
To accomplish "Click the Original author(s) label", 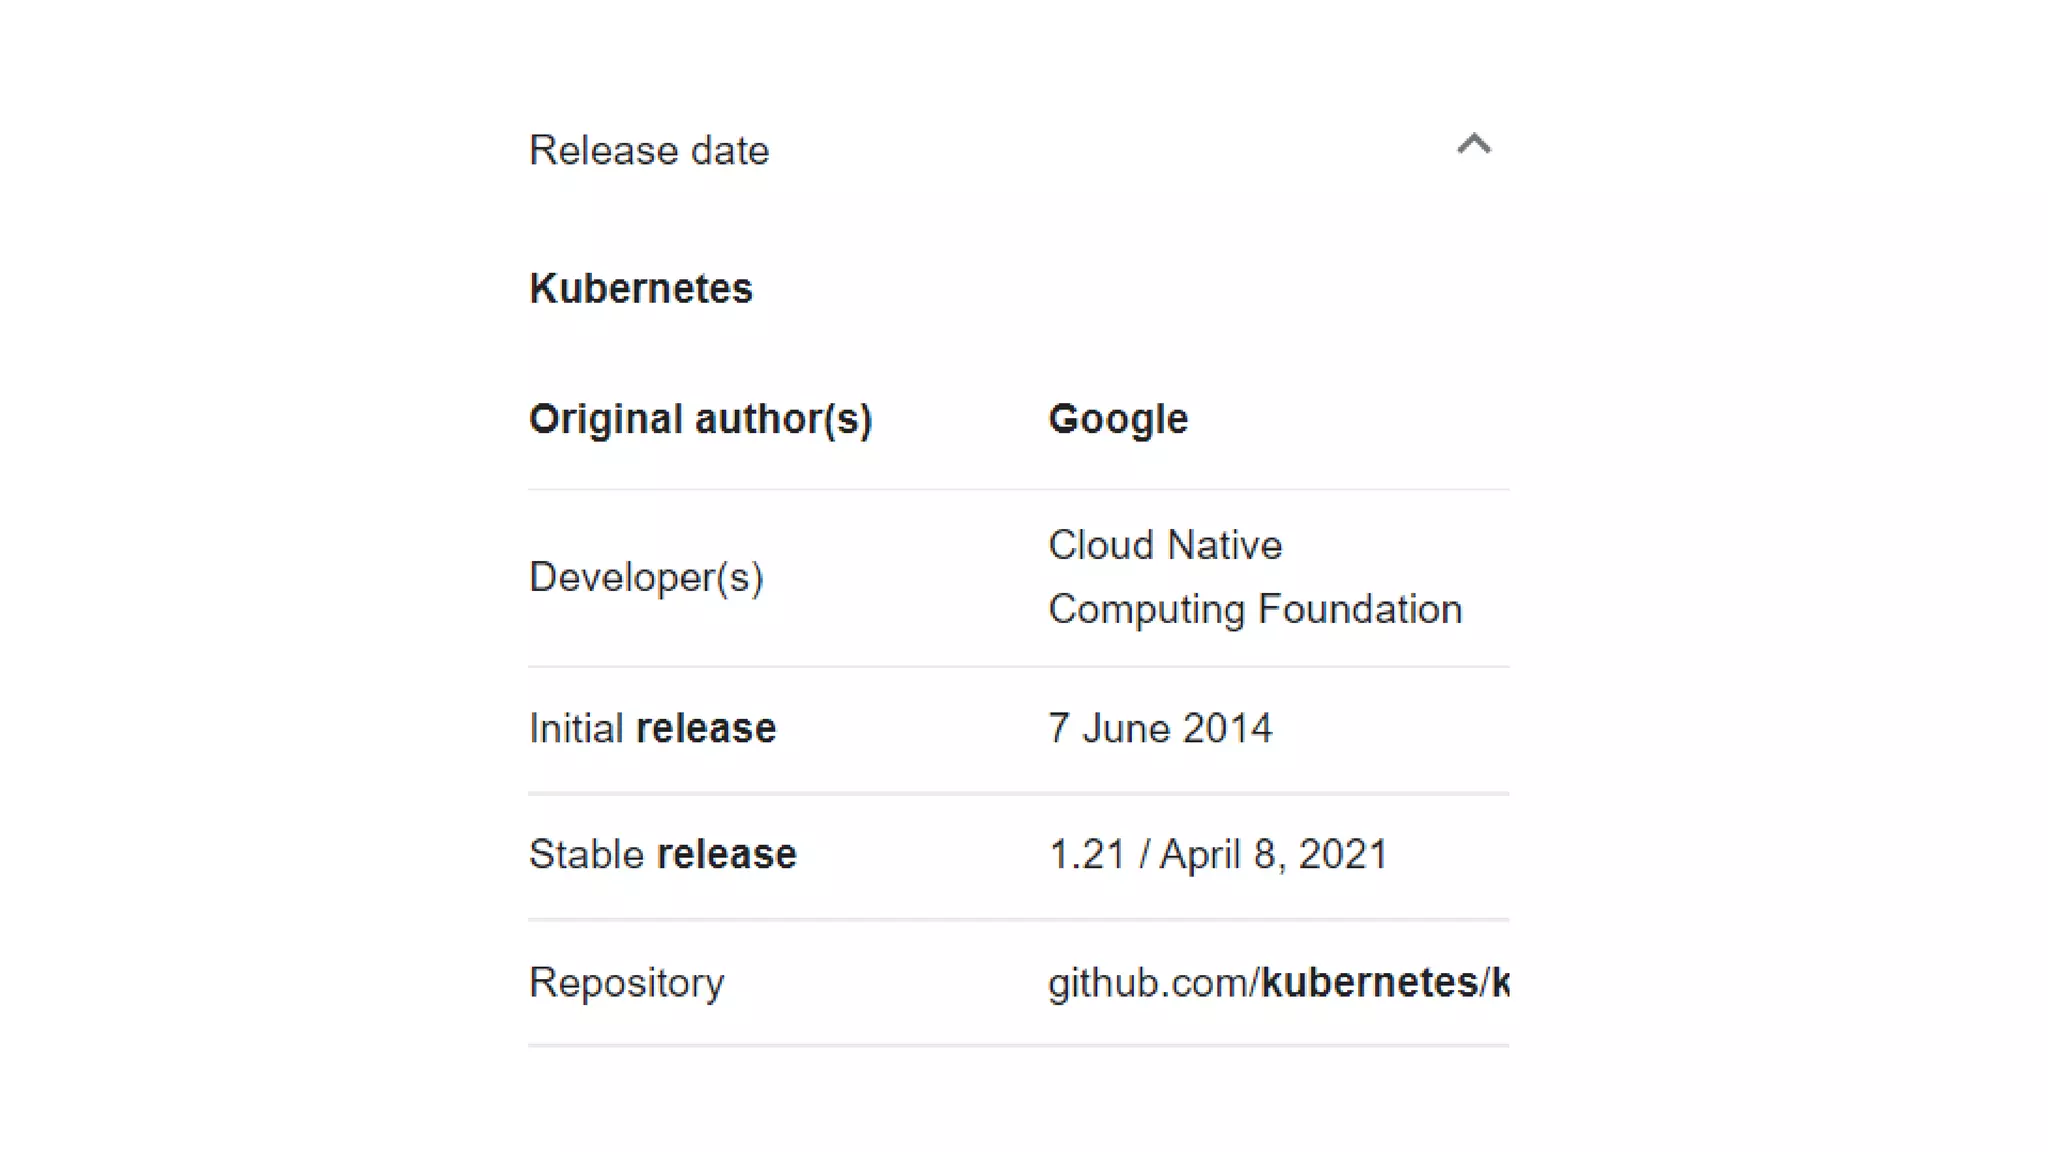I will pyautogui.click(x=700, y=419).
